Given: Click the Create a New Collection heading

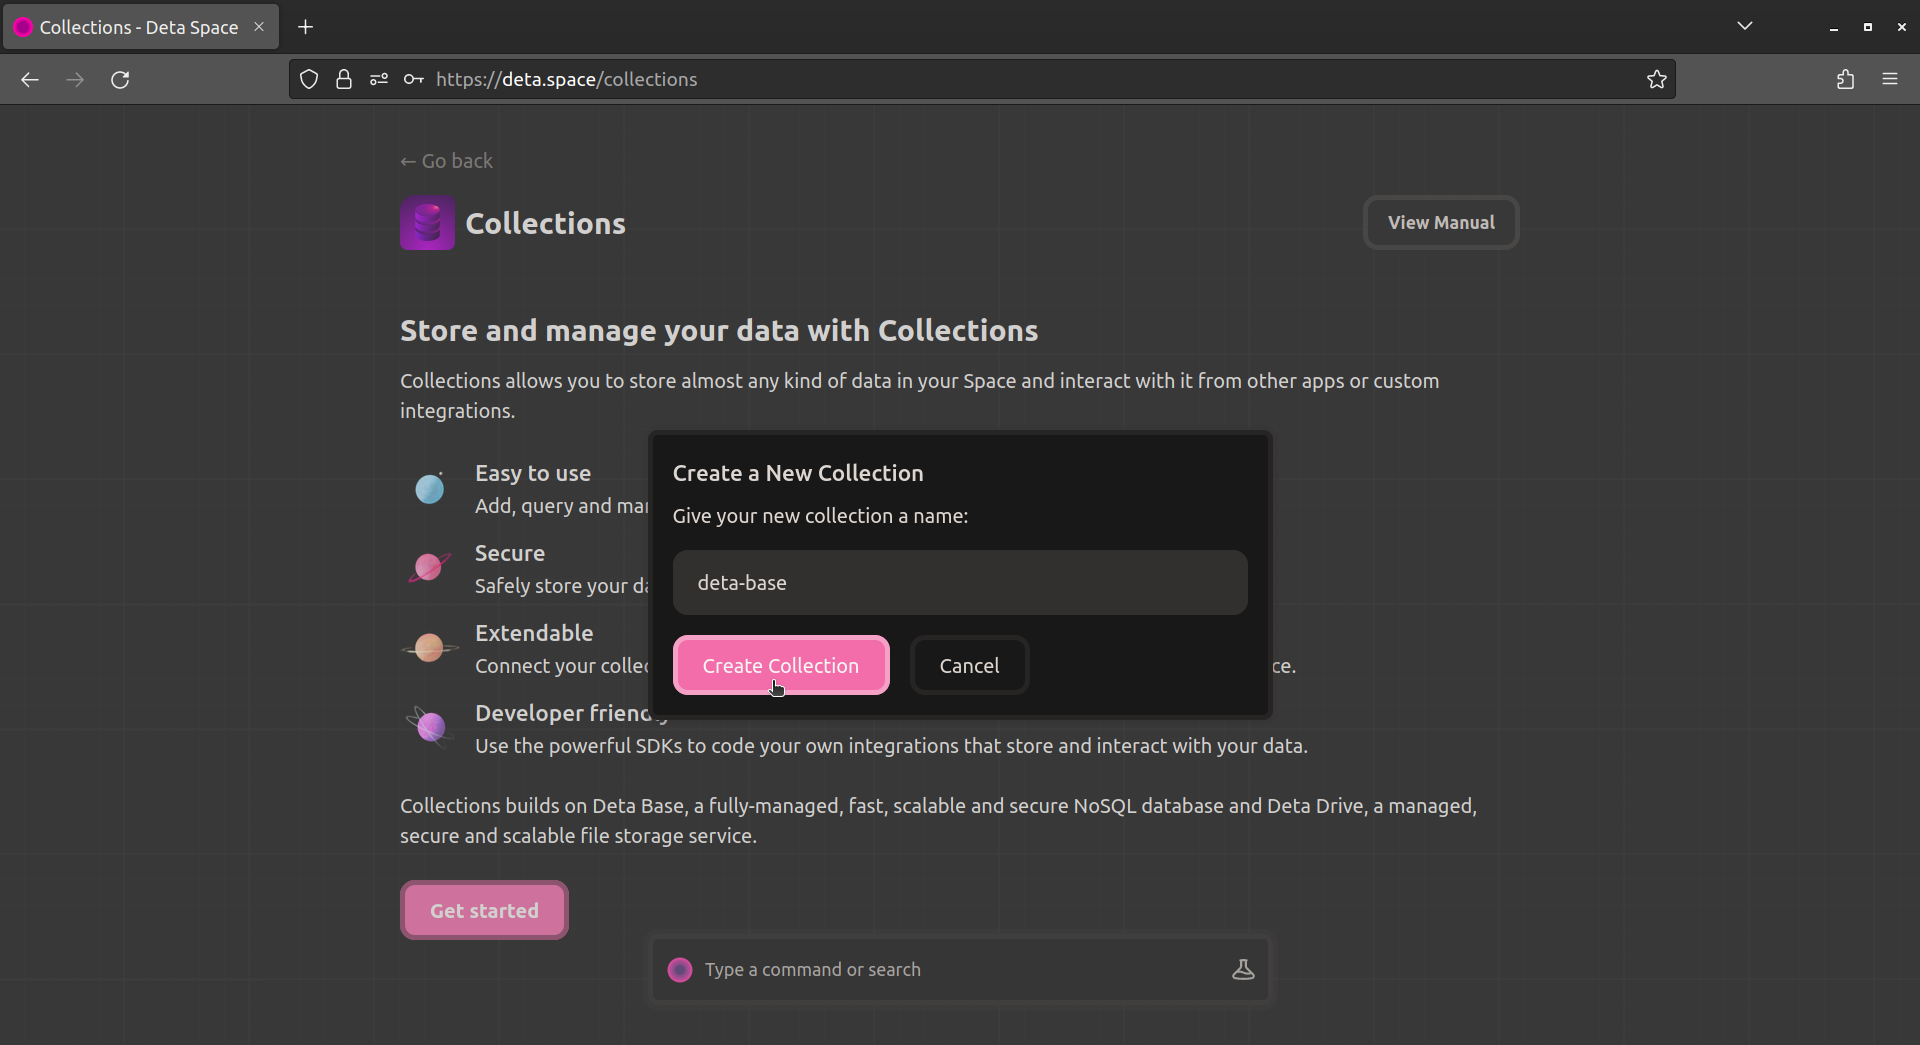Looking at the screenshot, I should coord(798,473).
